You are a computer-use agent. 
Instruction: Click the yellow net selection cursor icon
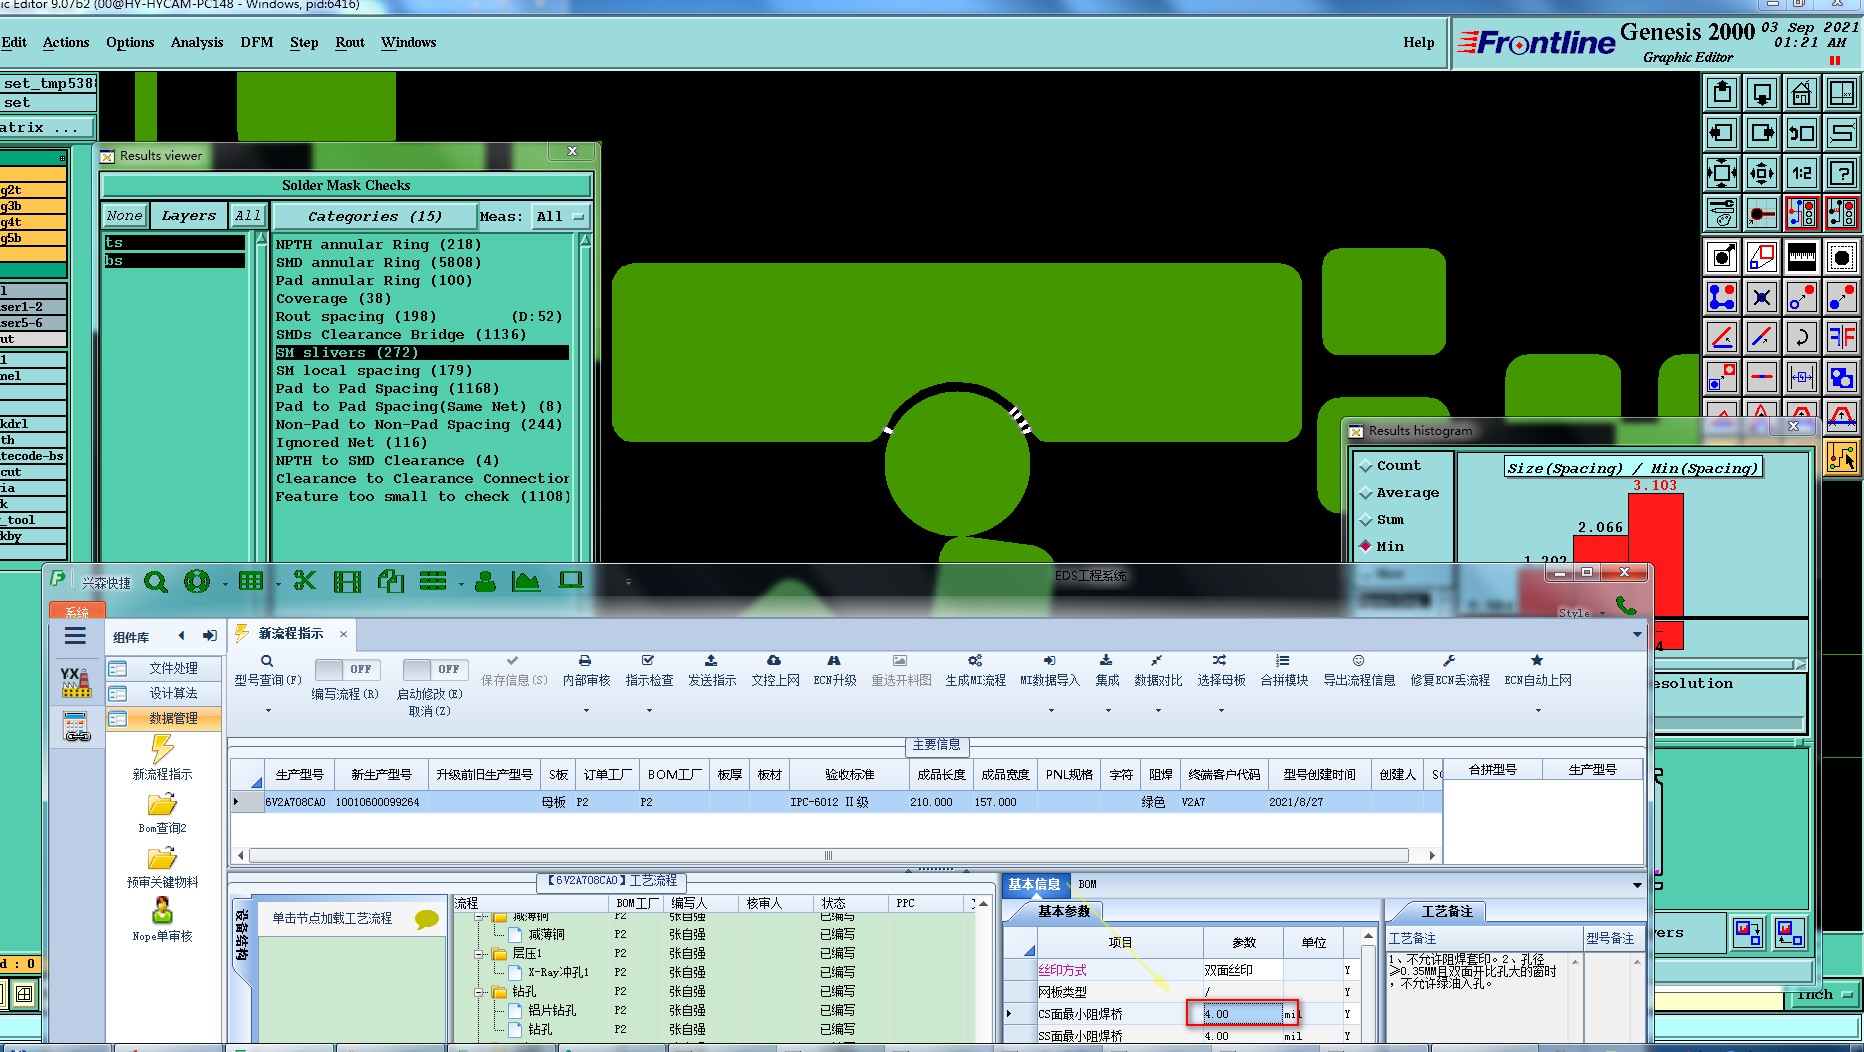(1841, 457)
